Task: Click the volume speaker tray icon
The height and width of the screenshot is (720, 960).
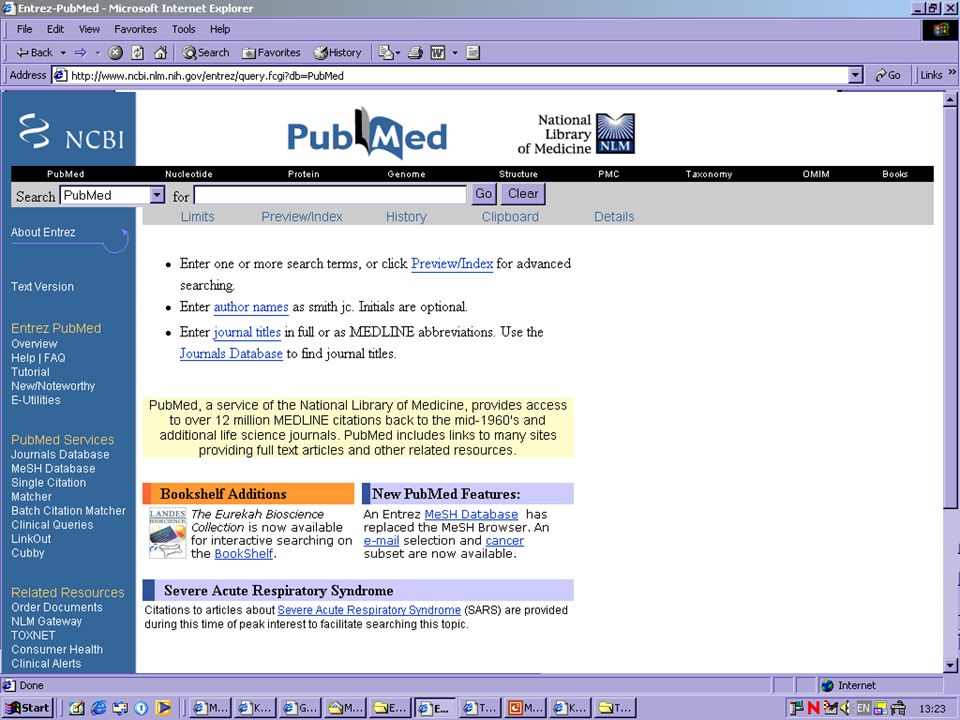Action: [846, 708]
